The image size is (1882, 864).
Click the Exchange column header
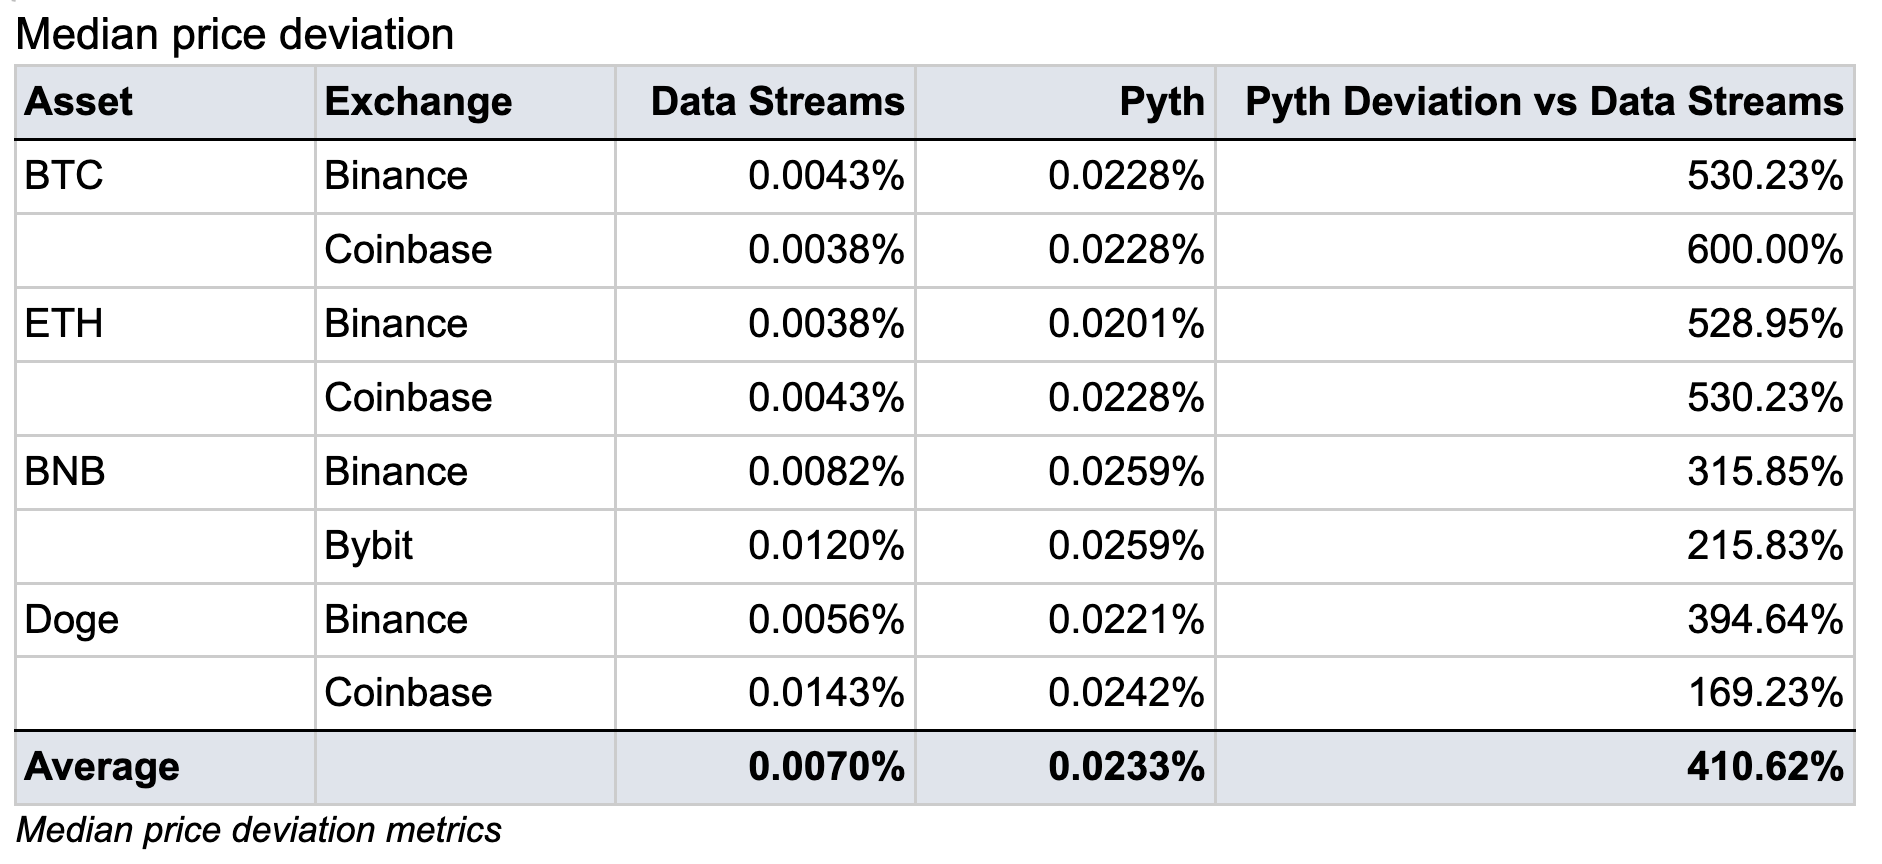point(418,102)
